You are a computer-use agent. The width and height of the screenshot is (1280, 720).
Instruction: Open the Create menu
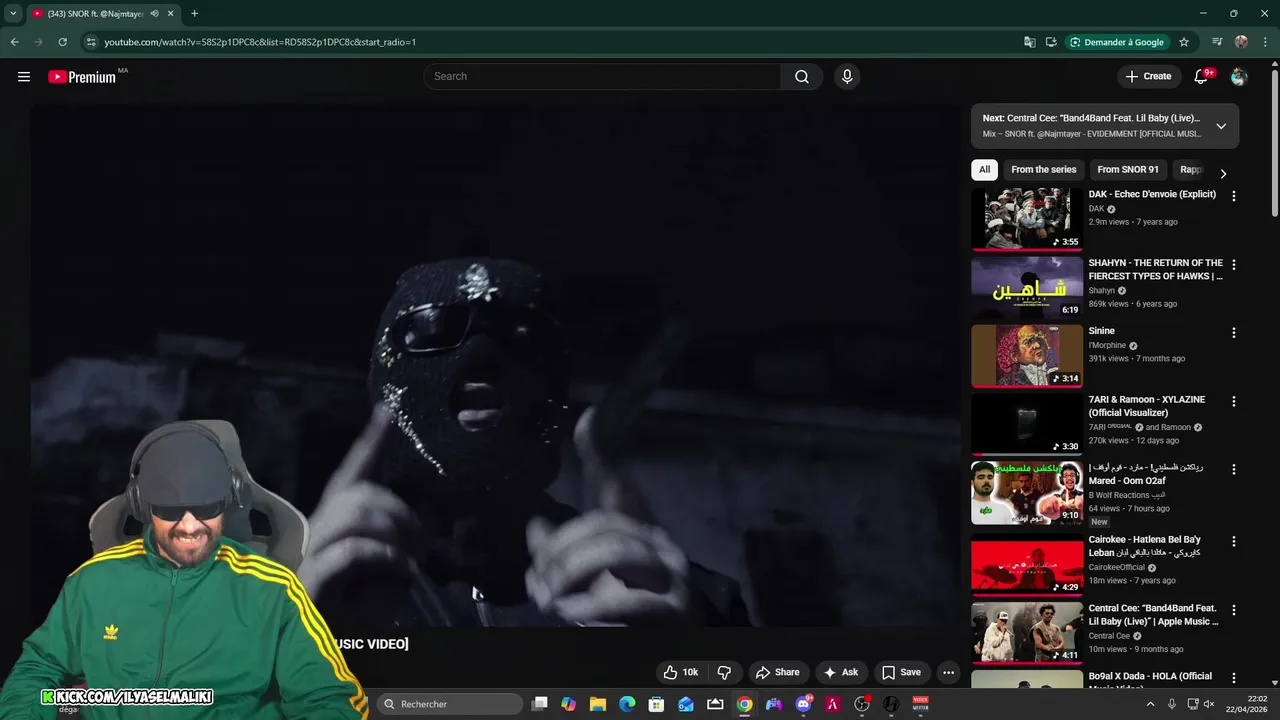point(1148,77)
